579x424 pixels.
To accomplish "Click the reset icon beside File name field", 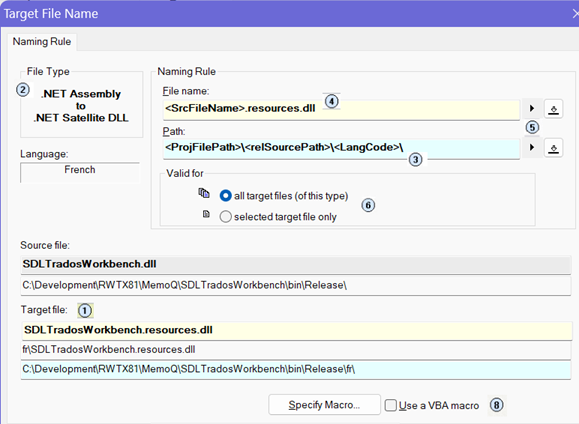I will point(553,109).
